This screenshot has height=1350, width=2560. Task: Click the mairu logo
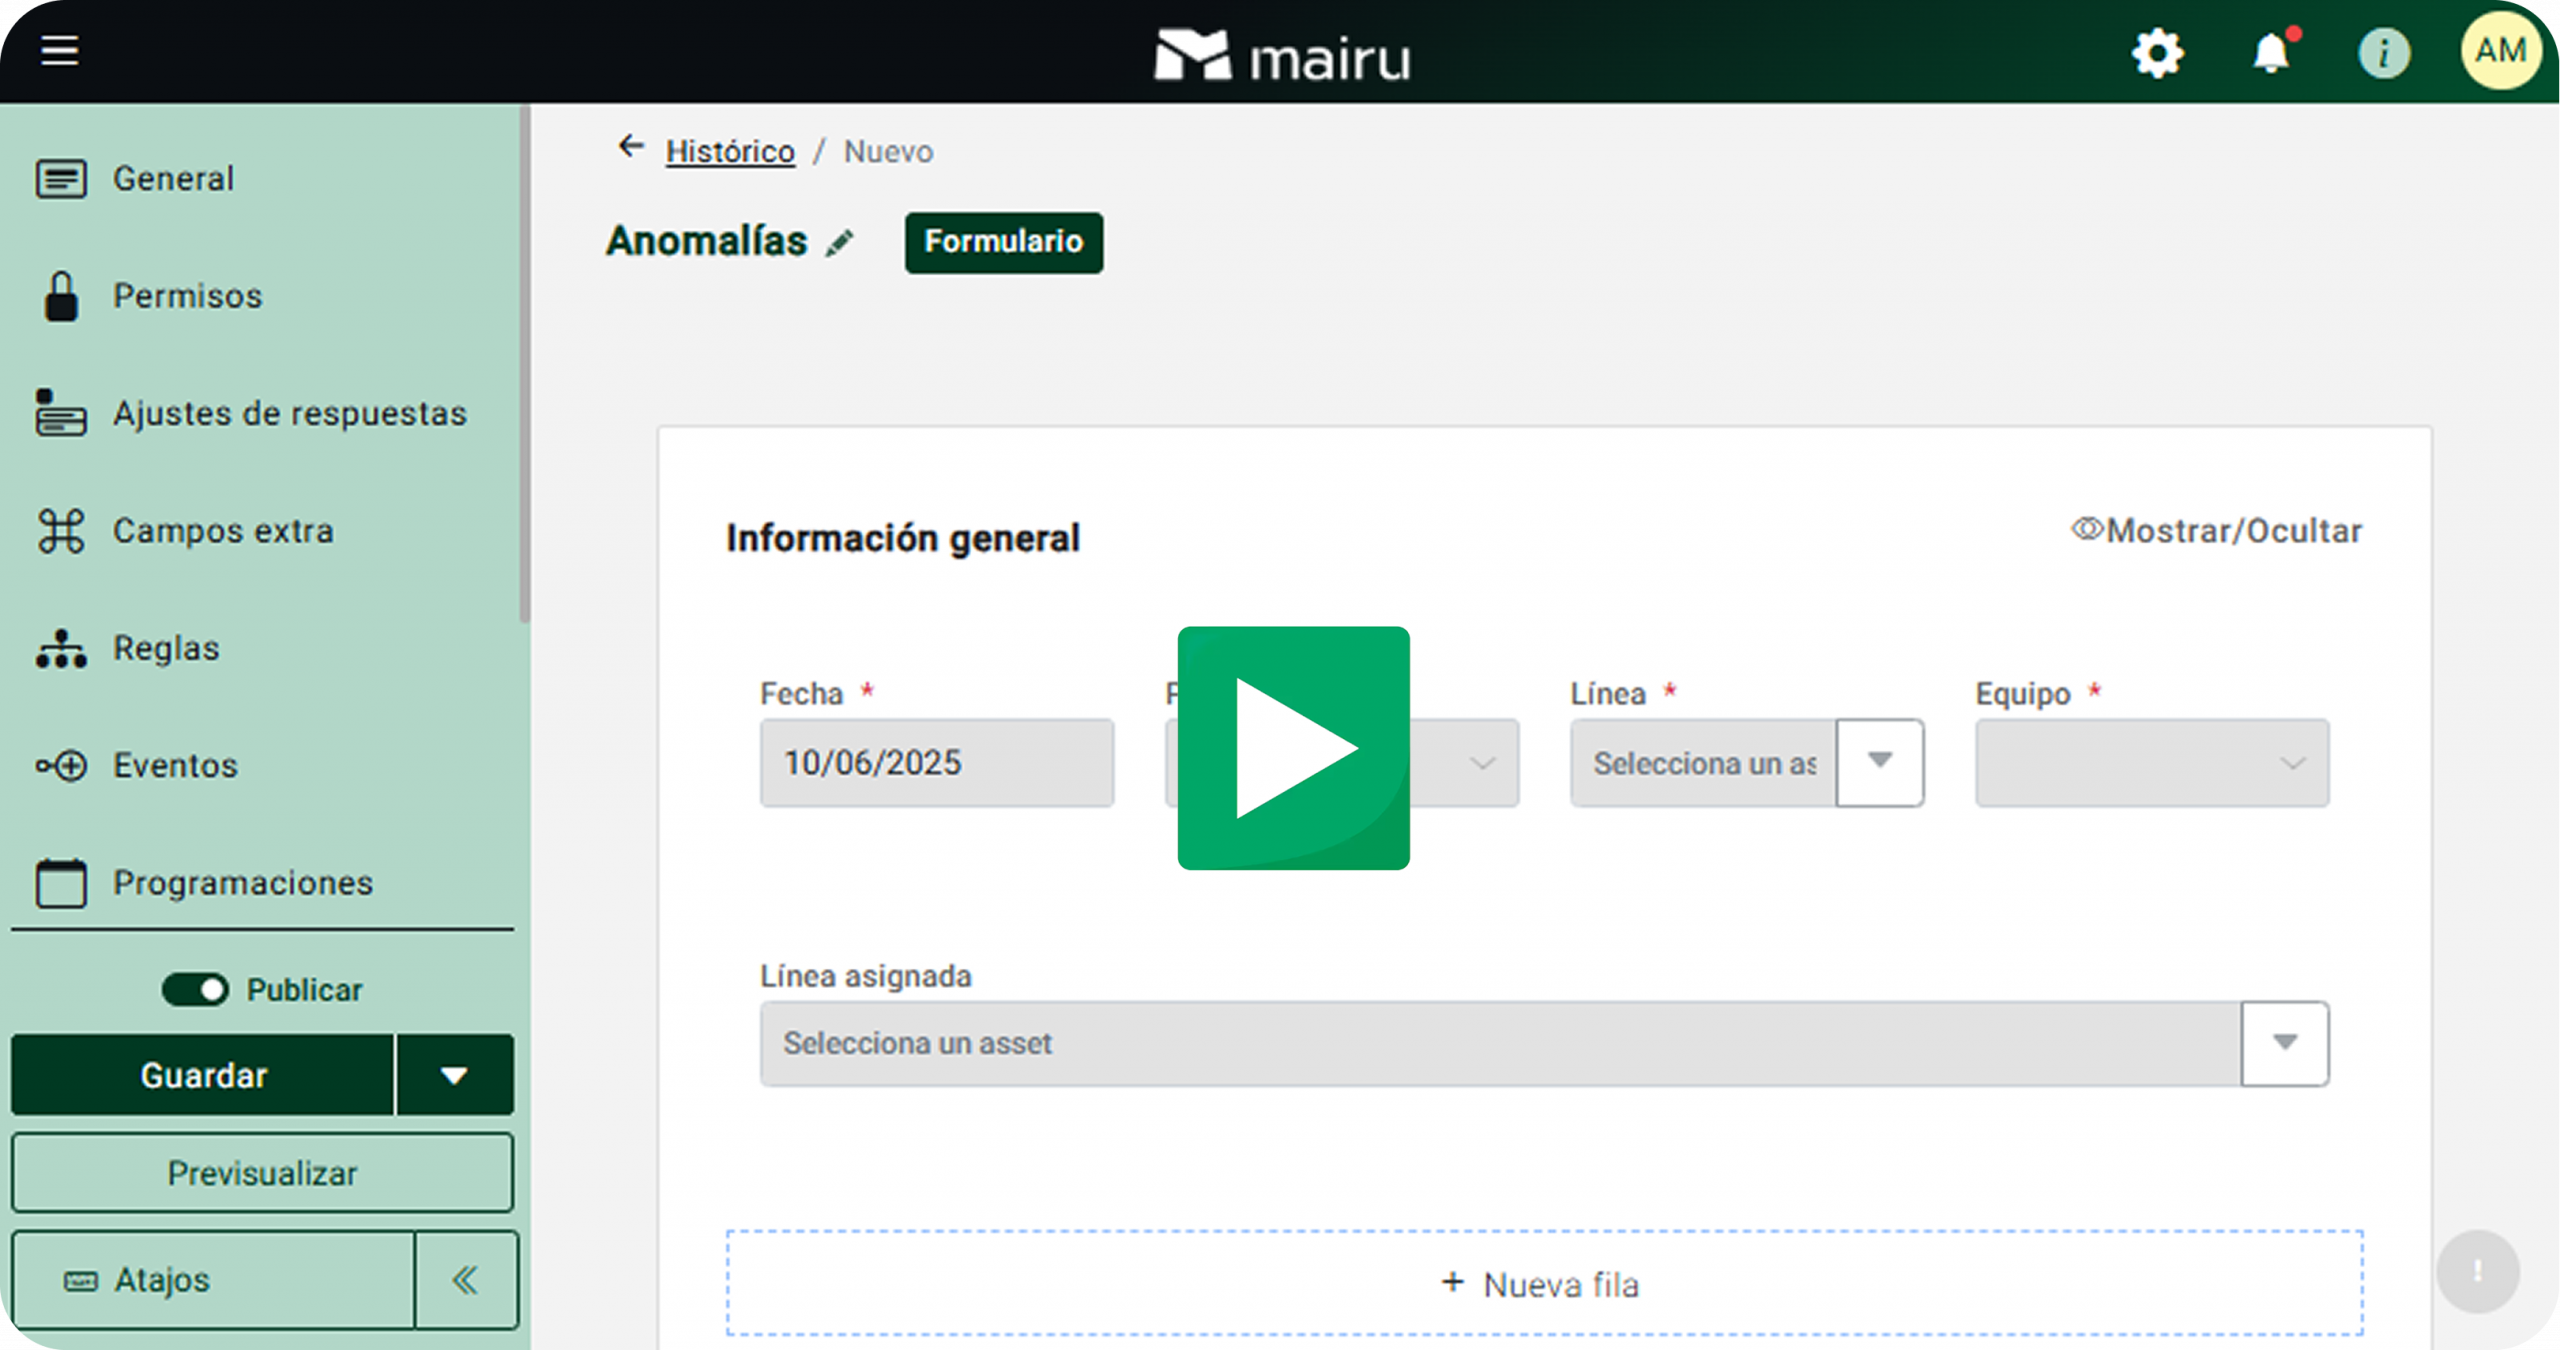[x=1283, y=56]
